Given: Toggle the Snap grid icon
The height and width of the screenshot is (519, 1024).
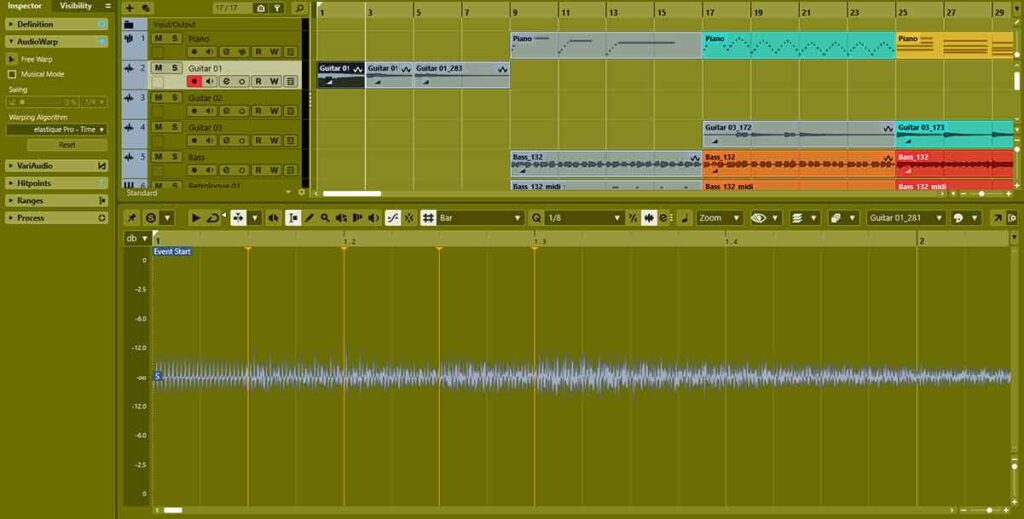Looking at the screenshot, I should coord(428,218).
